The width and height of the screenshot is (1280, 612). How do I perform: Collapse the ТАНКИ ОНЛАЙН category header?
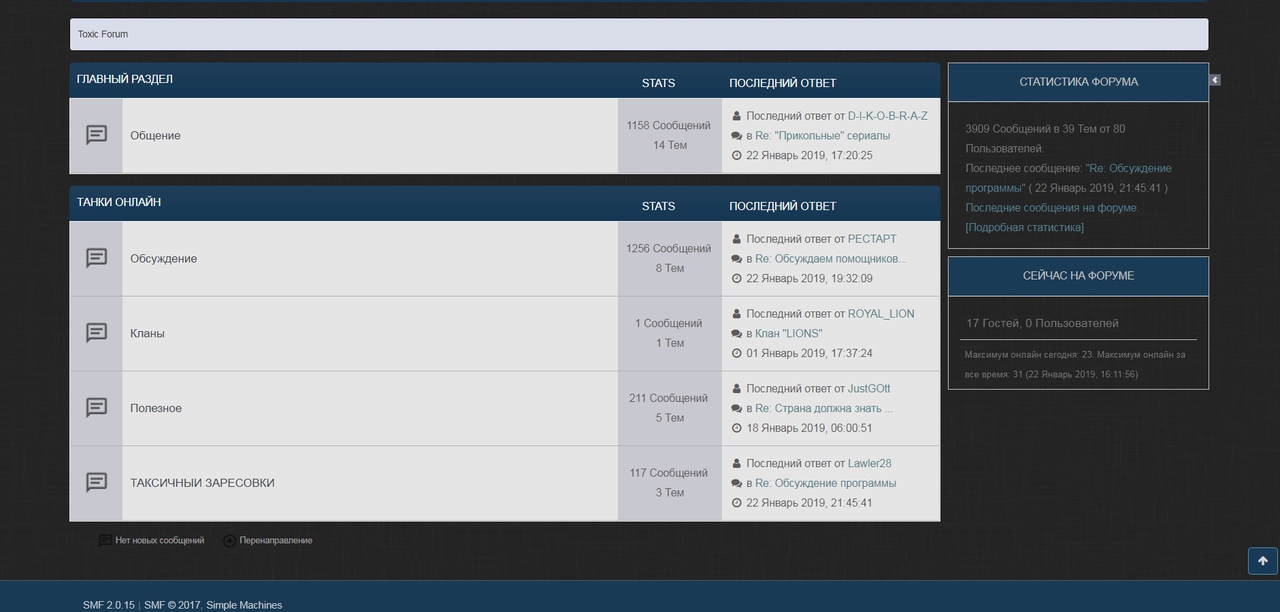pos(119,203)
